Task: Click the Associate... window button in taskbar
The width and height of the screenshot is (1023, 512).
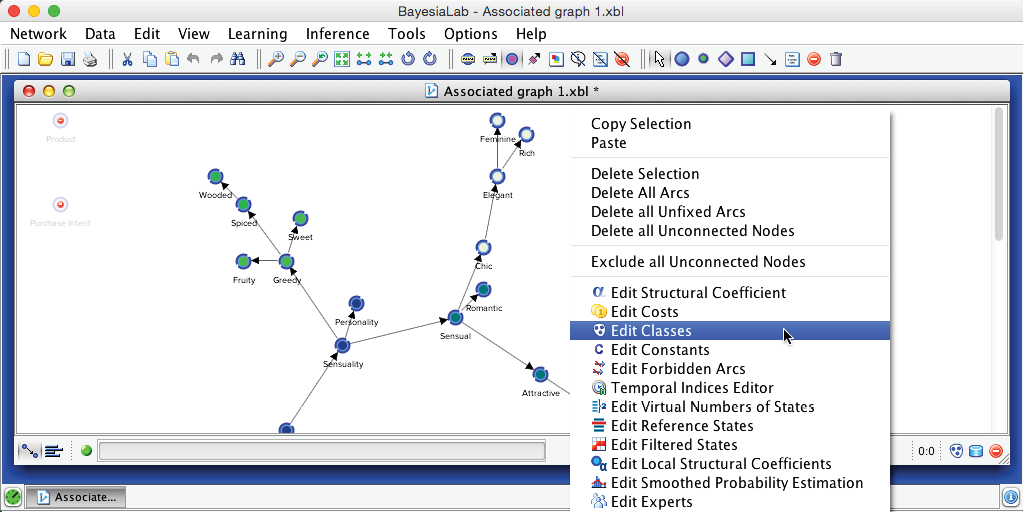Action: (75, 496)
